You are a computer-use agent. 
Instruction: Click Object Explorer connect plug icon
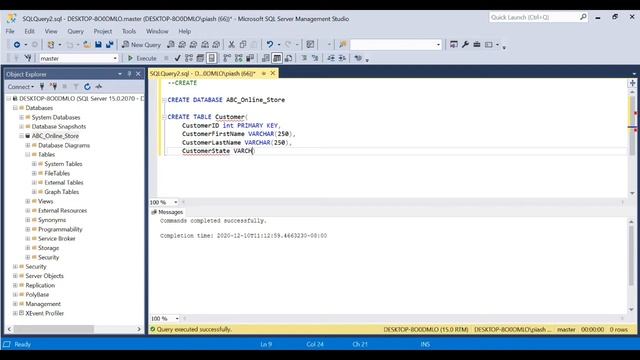tap(42, 87)
